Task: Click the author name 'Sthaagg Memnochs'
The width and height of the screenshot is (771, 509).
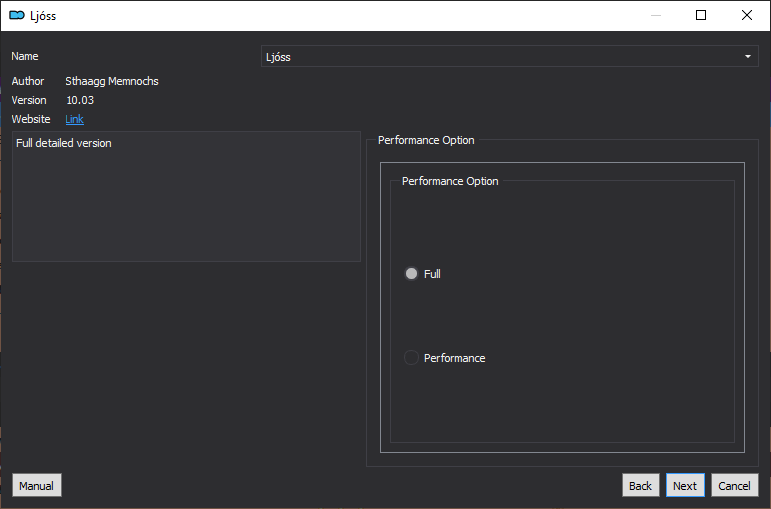Action: pos(112,81)
